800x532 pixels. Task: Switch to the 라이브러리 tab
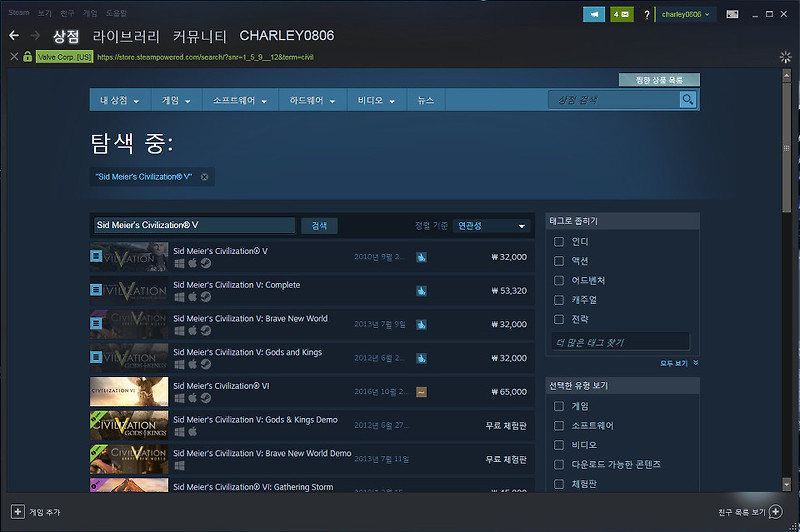126,36
